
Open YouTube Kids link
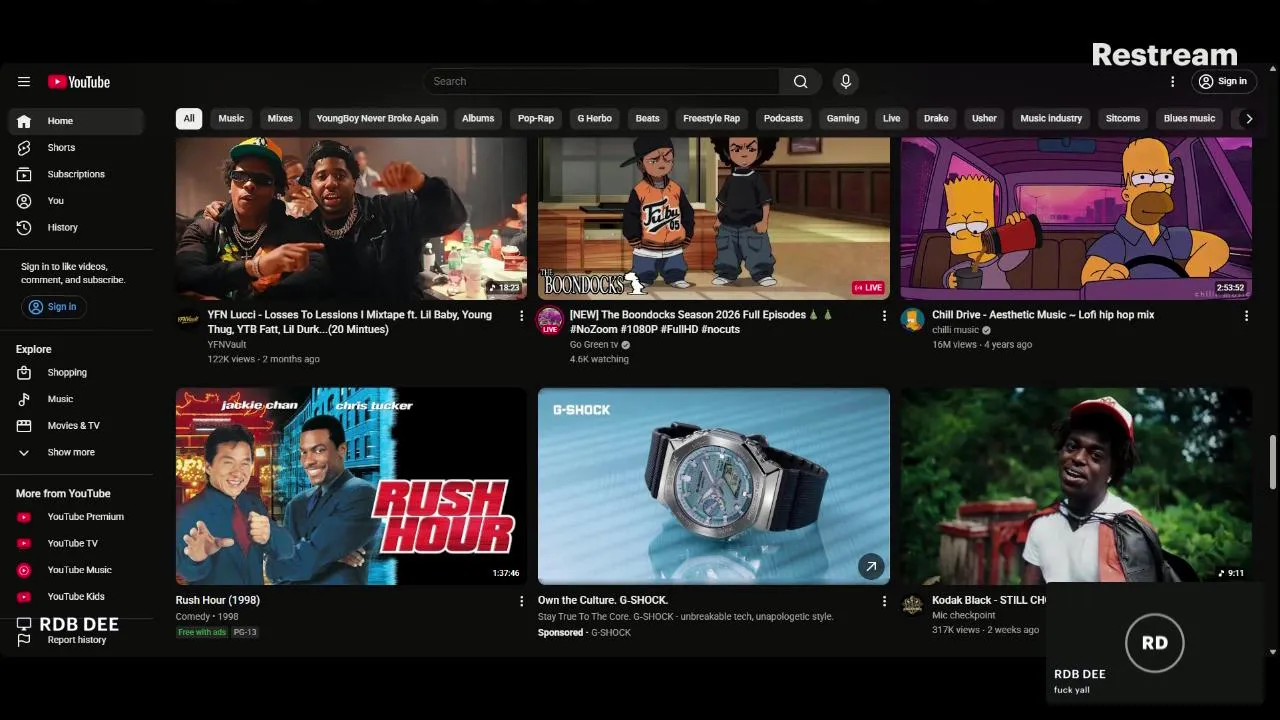pyautogui.click(x=77, y=597)
